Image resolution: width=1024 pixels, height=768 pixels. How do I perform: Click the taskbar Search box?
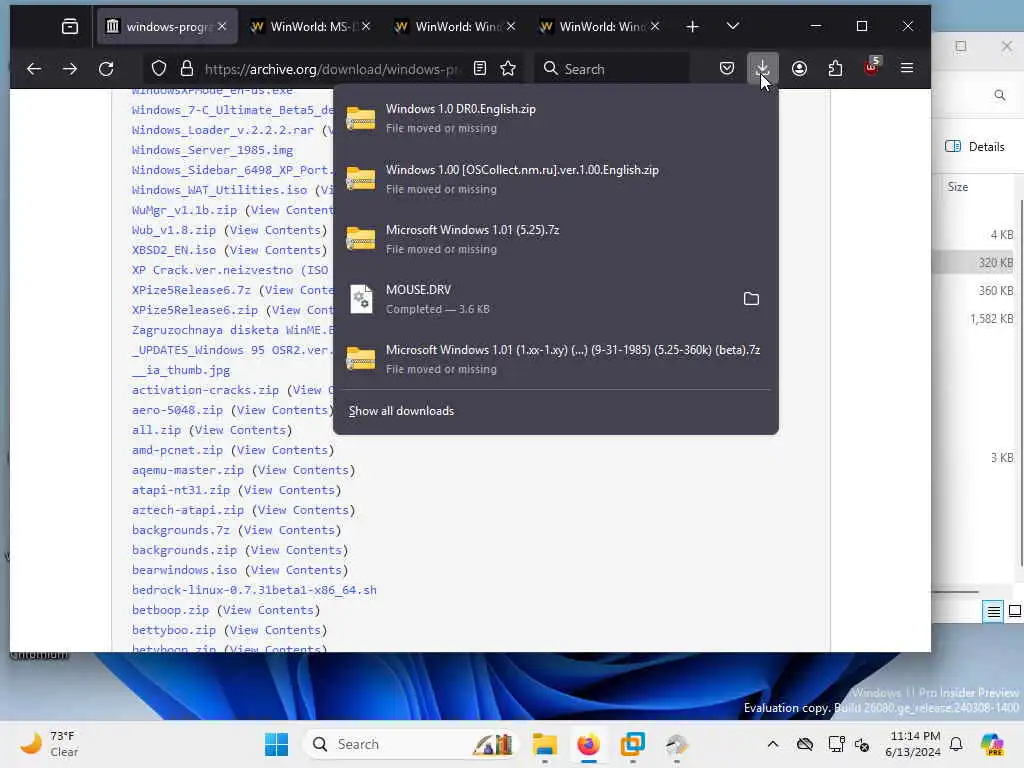[x=411, y=744]
